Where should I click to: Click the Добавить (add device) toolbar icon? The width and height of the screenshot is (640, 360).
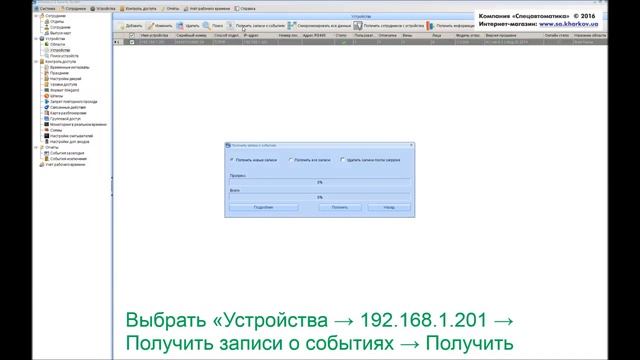pyautogui.click(x=122, y=26)
